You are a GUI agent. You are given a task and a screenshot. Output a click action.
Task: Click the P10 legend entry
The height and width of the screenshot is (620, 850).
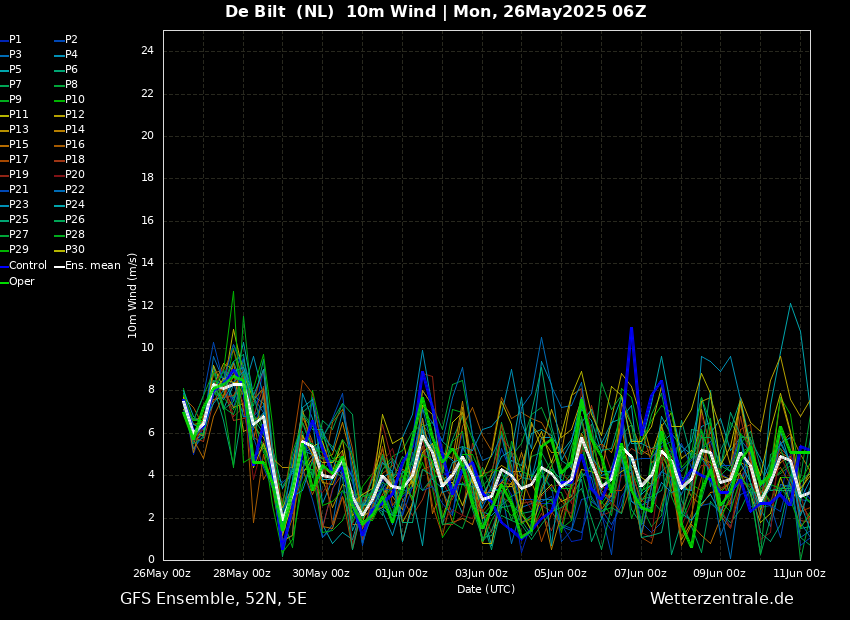tap(75, 100)
